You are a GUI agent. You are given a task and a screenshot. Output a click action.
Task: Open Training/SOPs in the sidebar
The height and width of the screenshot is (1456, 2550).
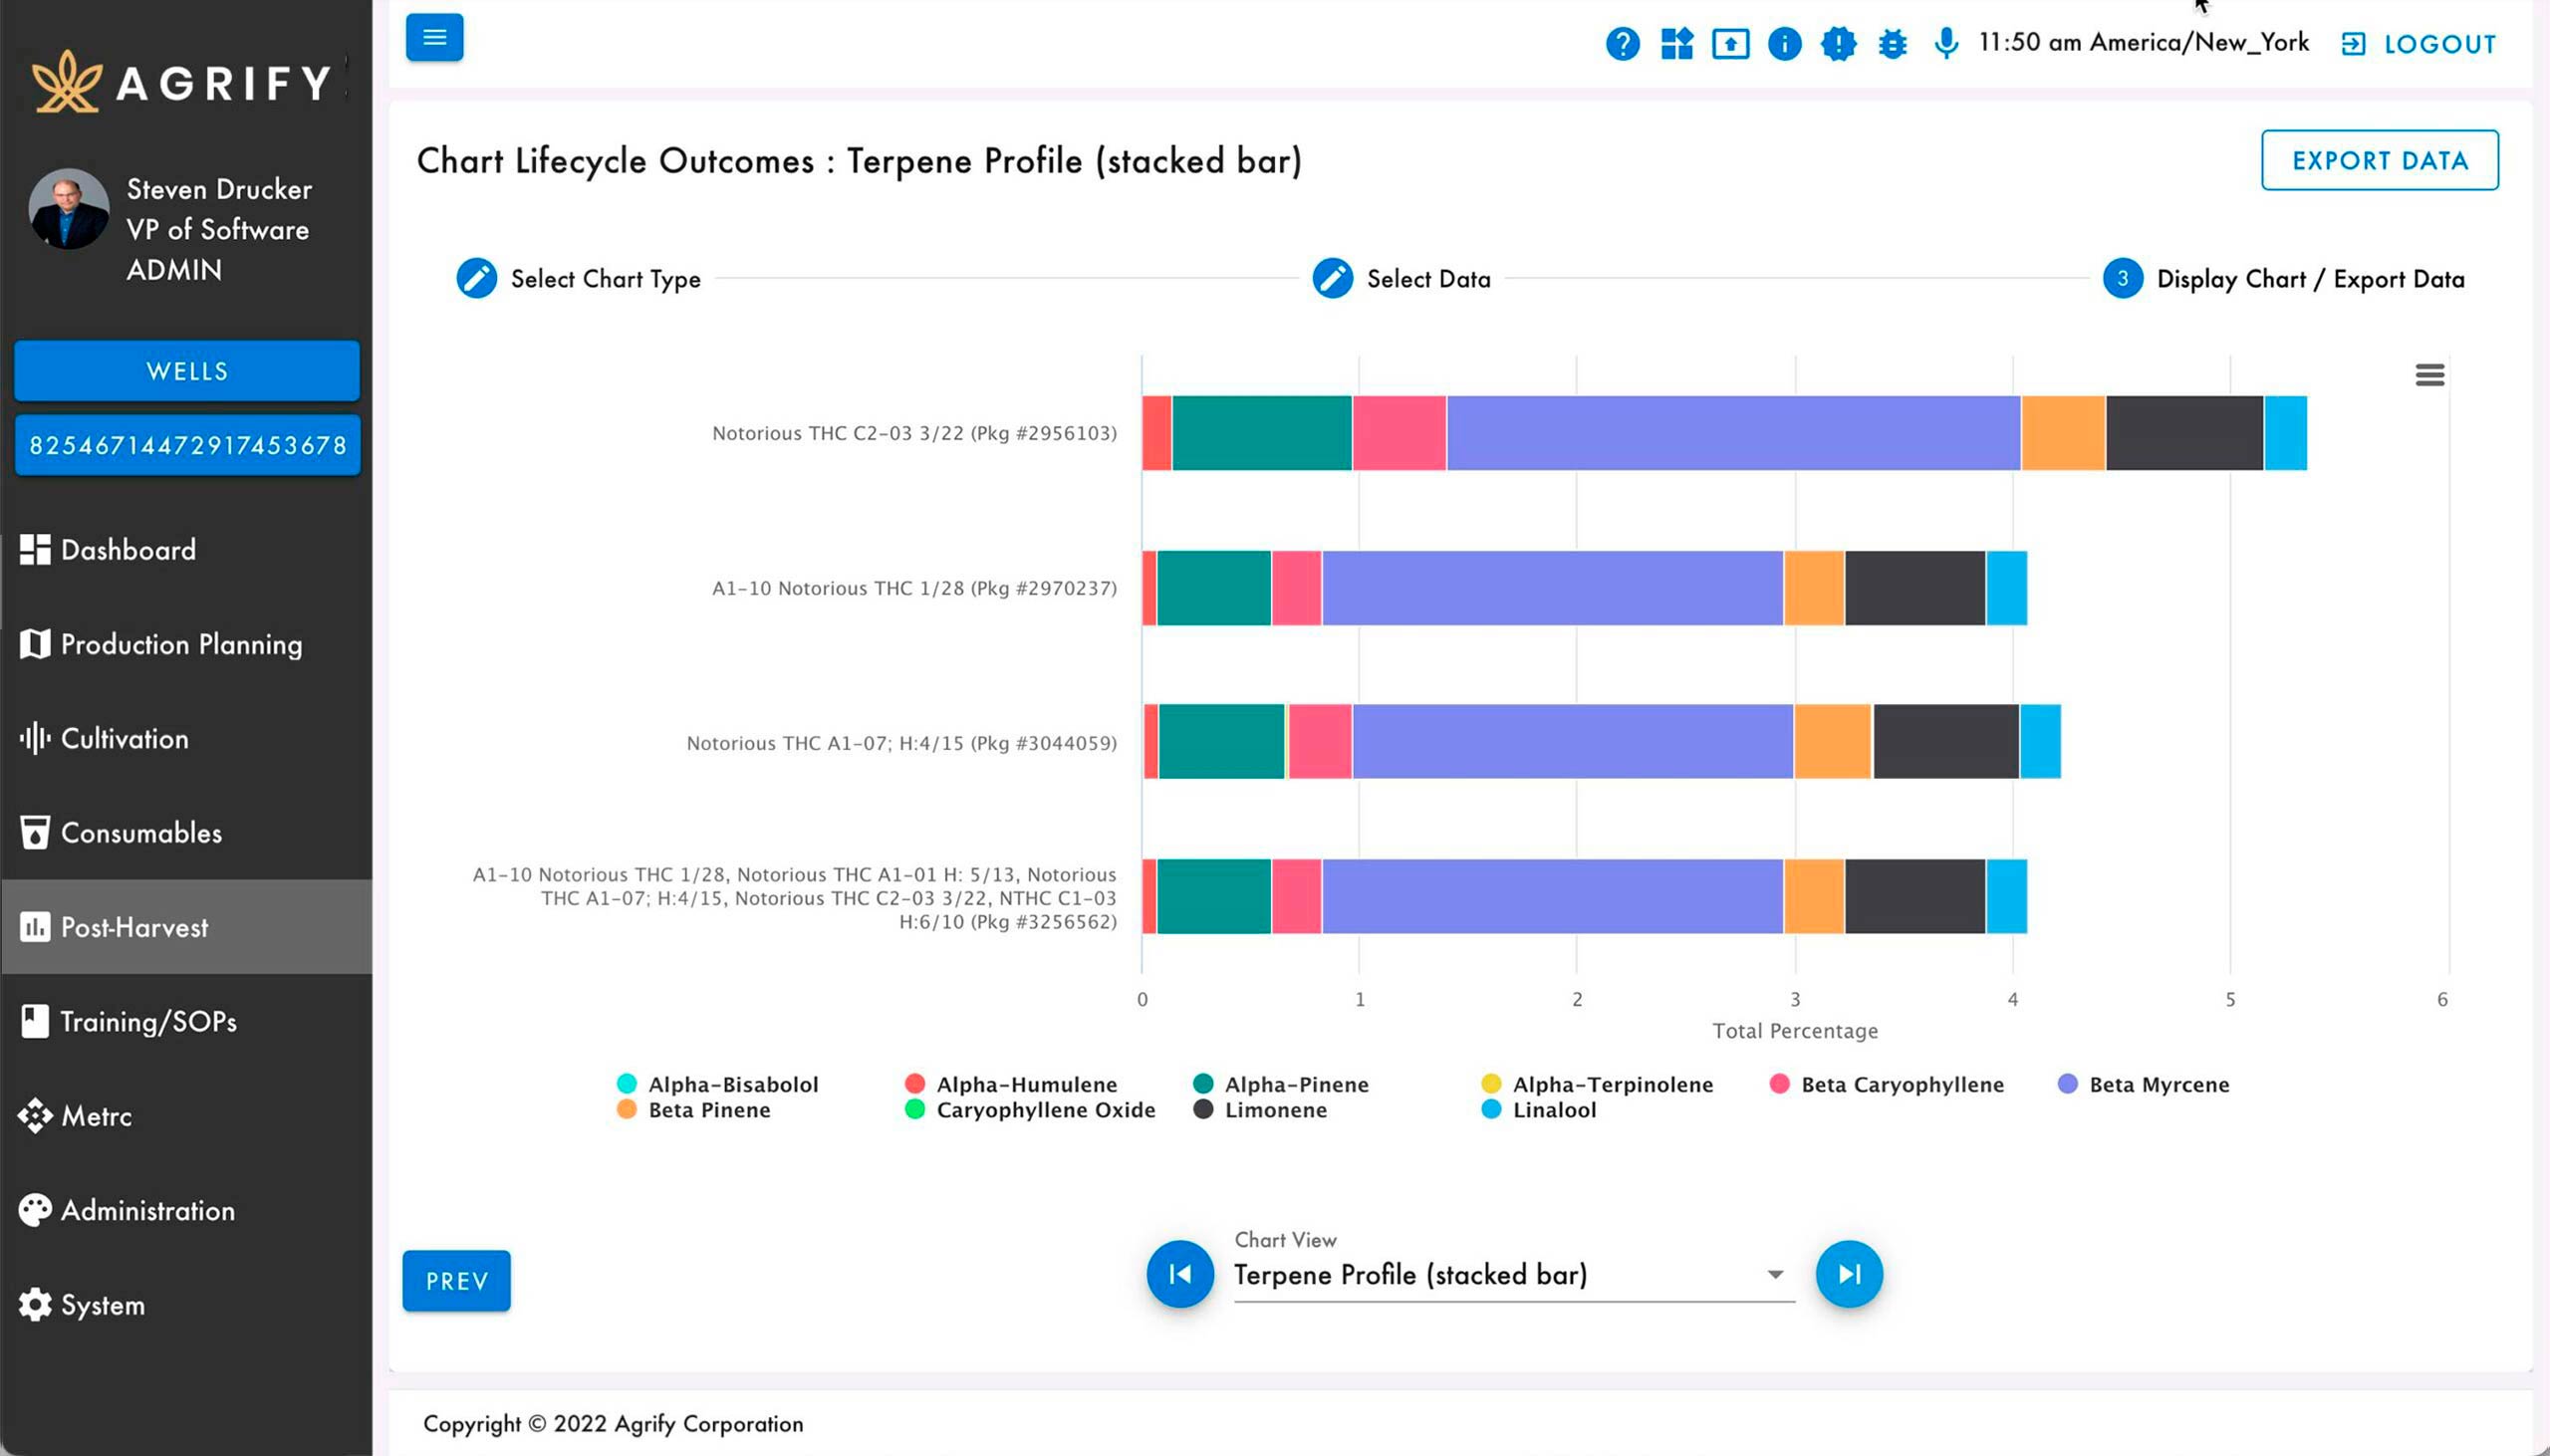point(186,1021)
